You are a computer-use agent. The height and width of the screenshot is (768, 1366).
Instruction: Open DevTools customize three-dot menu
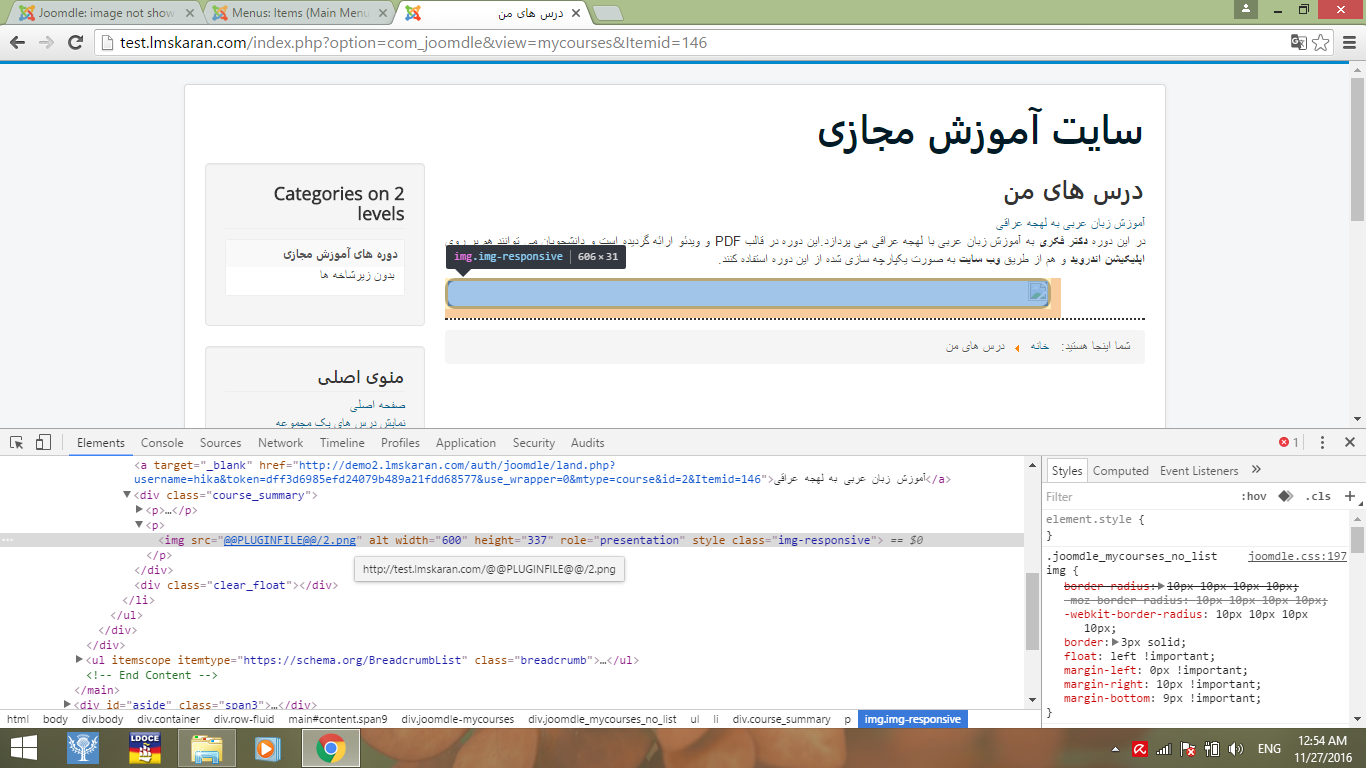pos(1322,443)
